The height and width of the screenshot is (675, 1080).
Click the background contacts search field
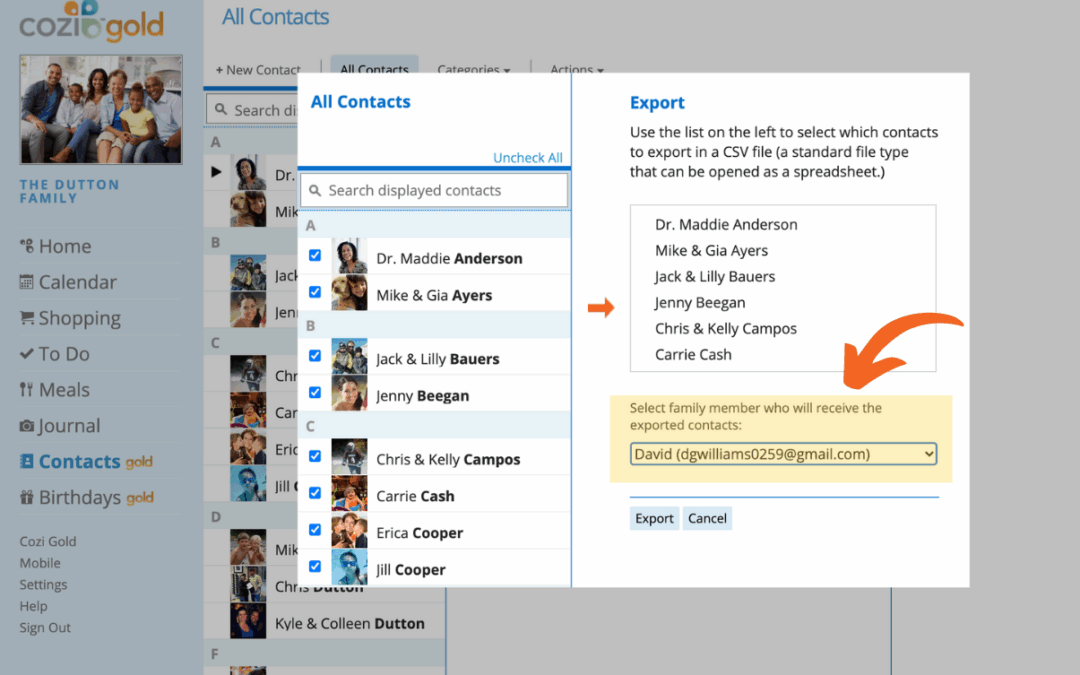pyautogui.click(x=252, y=110)
